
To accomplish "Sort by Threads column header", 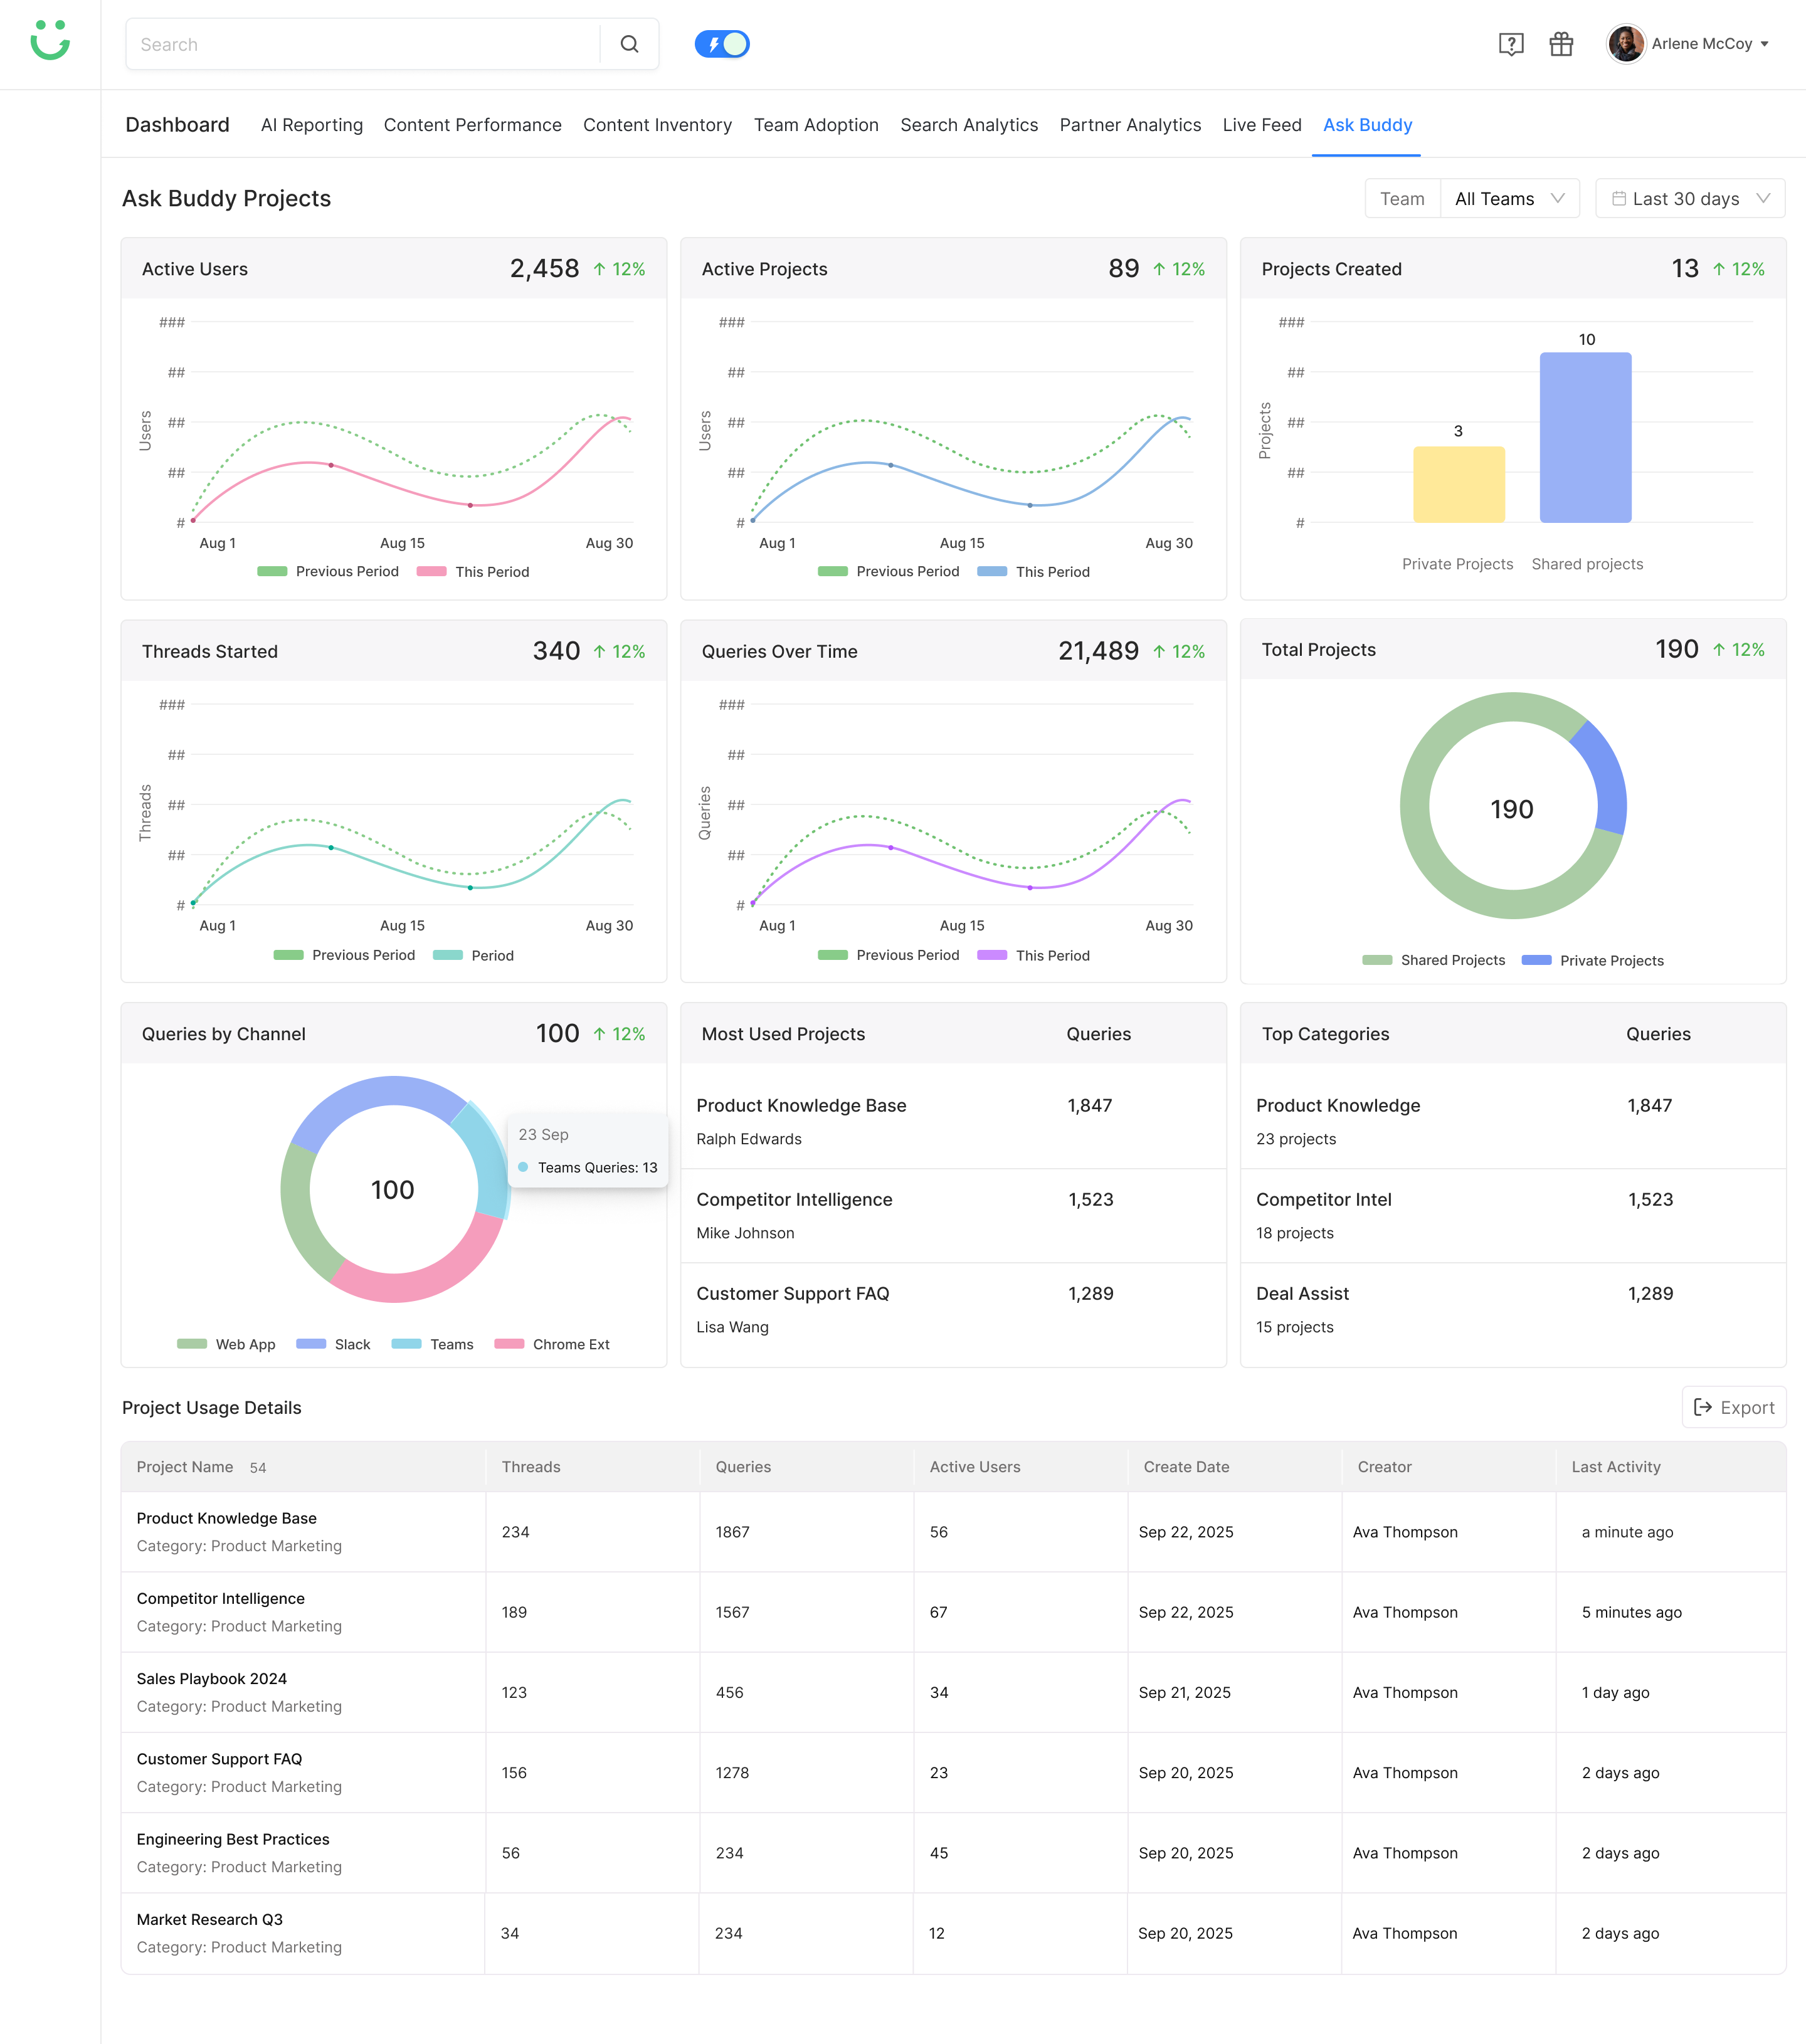I will click(x=531, y=1466).
